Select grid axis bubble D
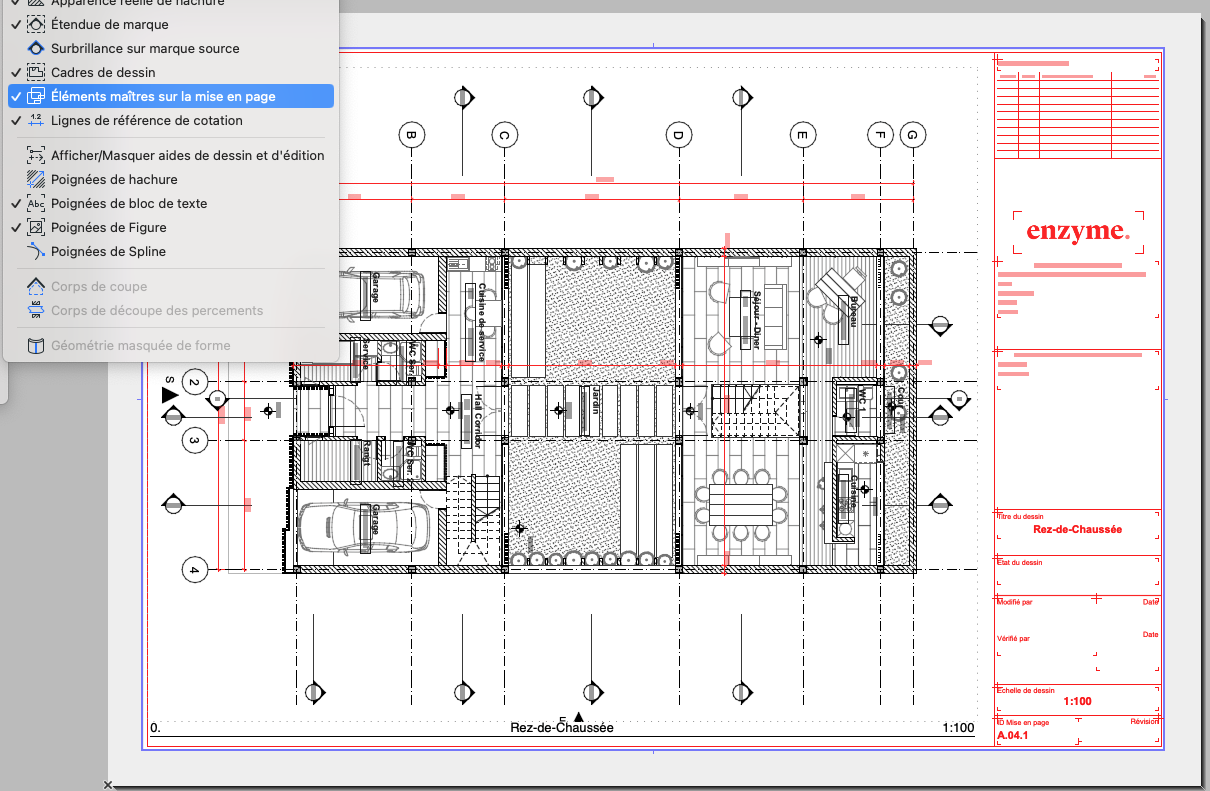The height and width of the screenshot is (791, 1210). pyautogui.click(x=678, y=135)
